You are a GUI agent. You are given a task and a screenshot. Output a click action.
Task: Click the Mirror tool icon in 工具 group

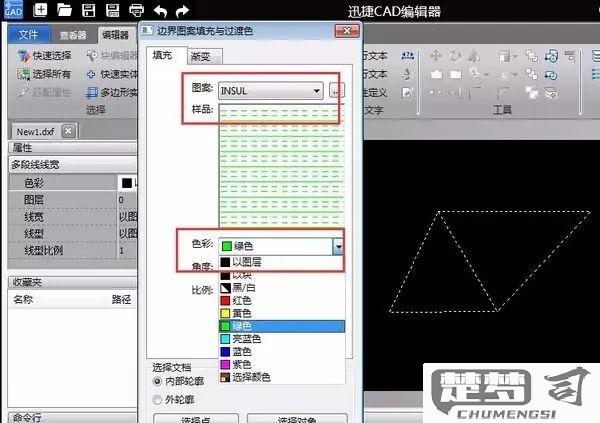tap(474, 56)
